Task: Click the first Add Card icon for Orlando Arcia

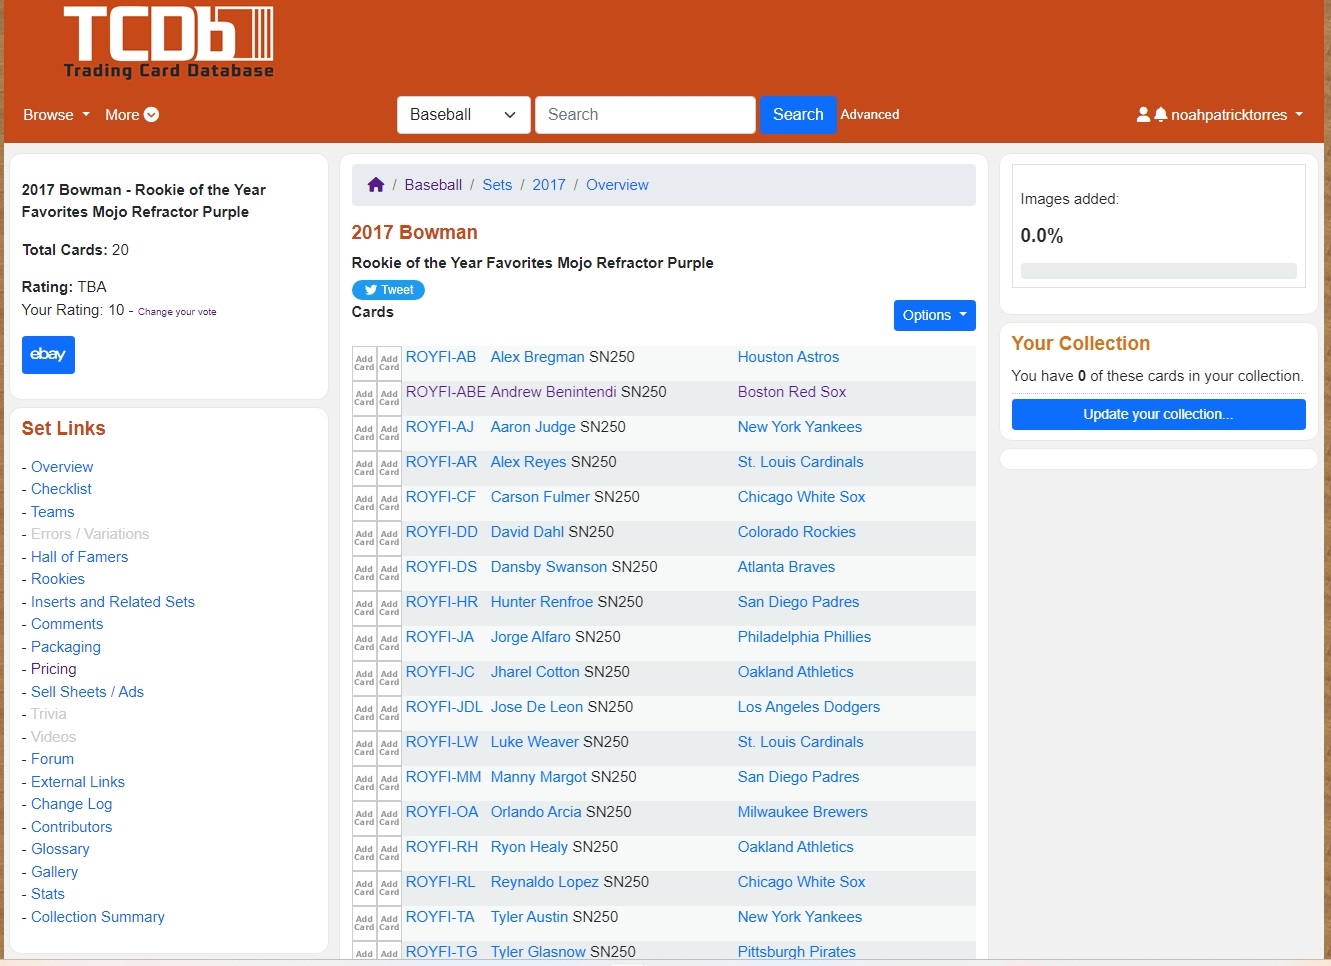Action: pyautogui.click(x=364, y=818)
